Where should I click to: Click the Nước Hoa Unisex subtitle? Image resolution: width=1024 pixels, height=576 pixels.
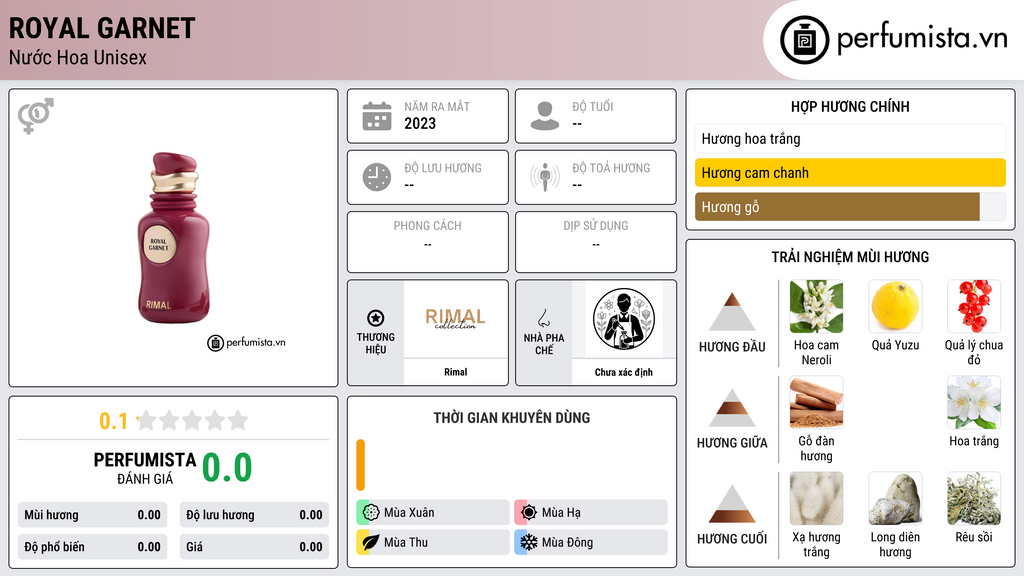pos(78,57)
